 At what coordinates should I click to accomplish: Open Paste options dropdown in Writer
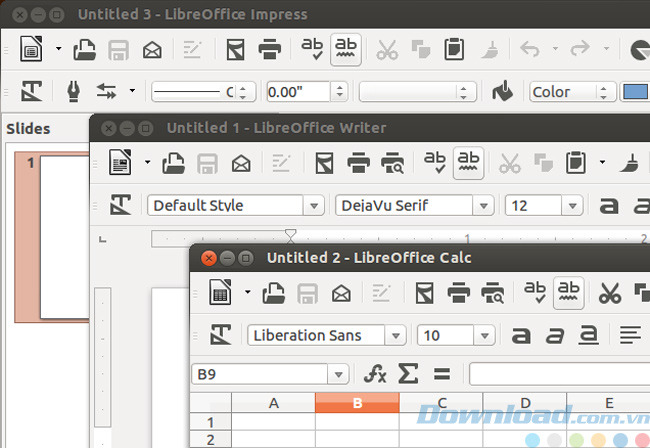(602, 162)
